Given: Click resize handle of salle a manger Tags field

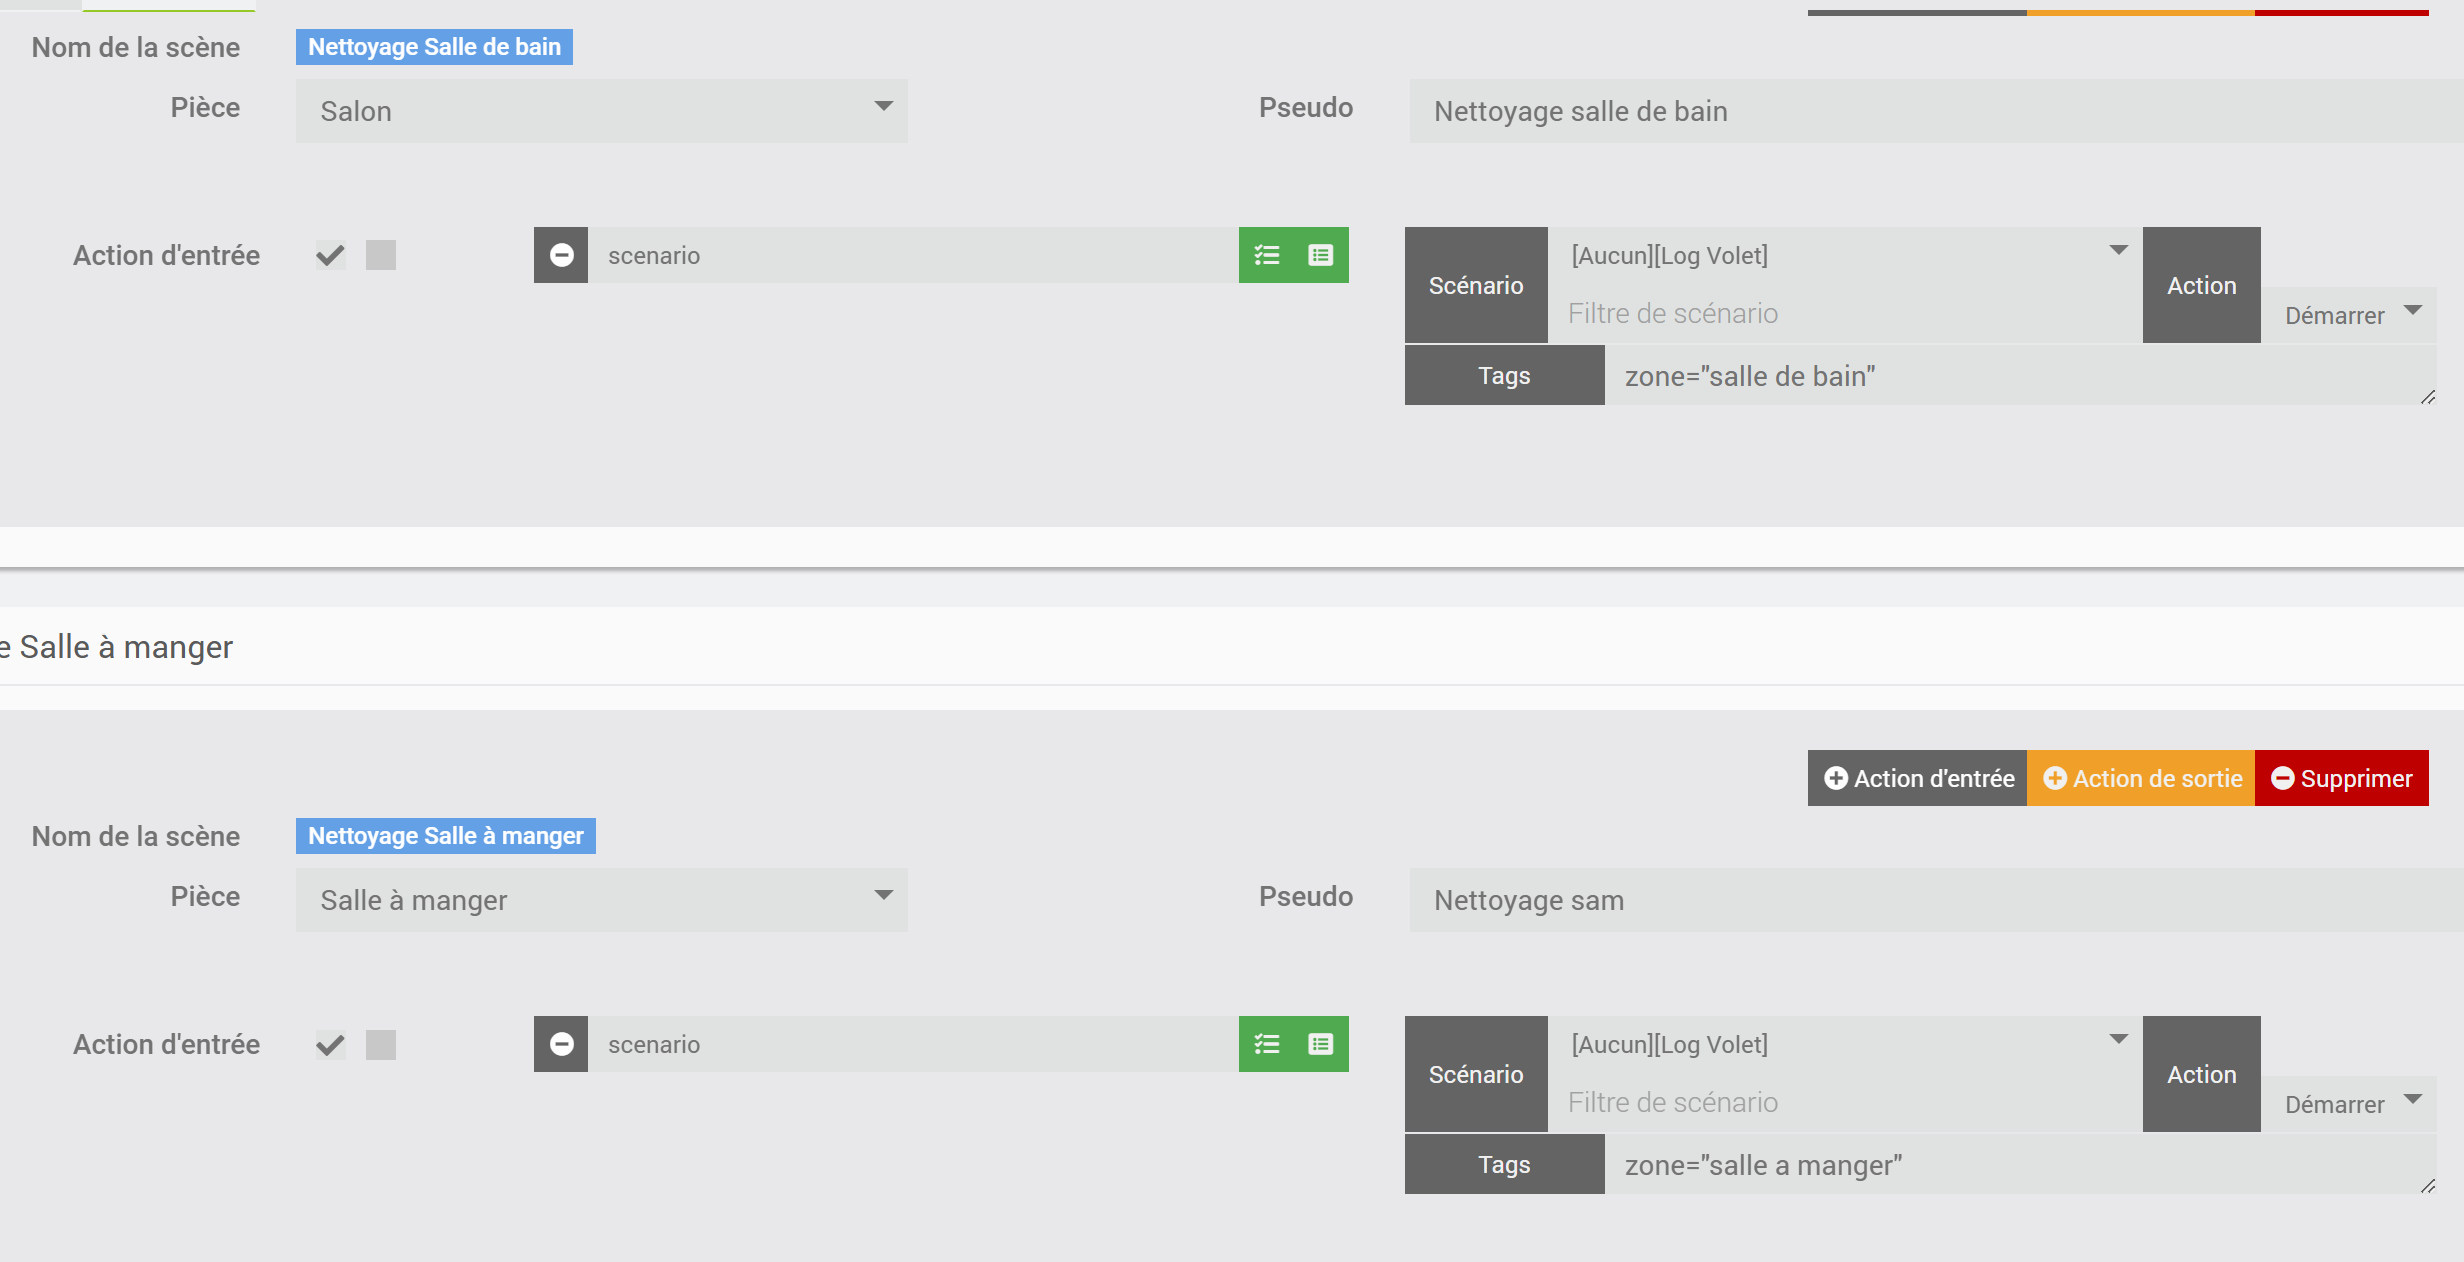Looking at the screenshot, I should [2427, 1186].
